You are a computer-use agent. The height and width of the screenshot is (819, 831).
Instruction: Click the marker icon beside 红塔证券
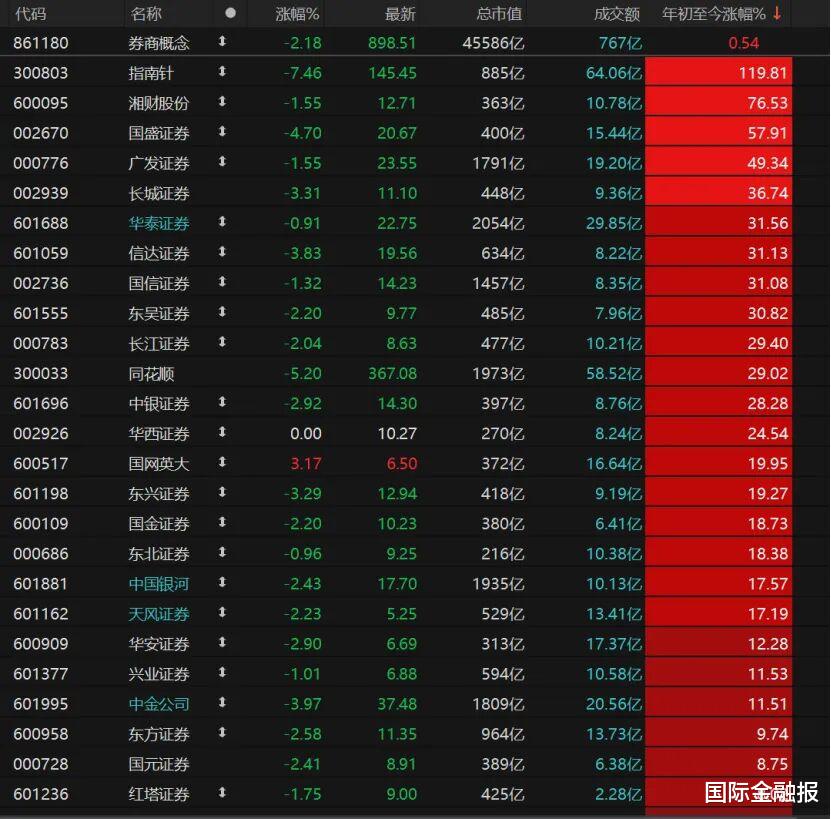[222, 792]
